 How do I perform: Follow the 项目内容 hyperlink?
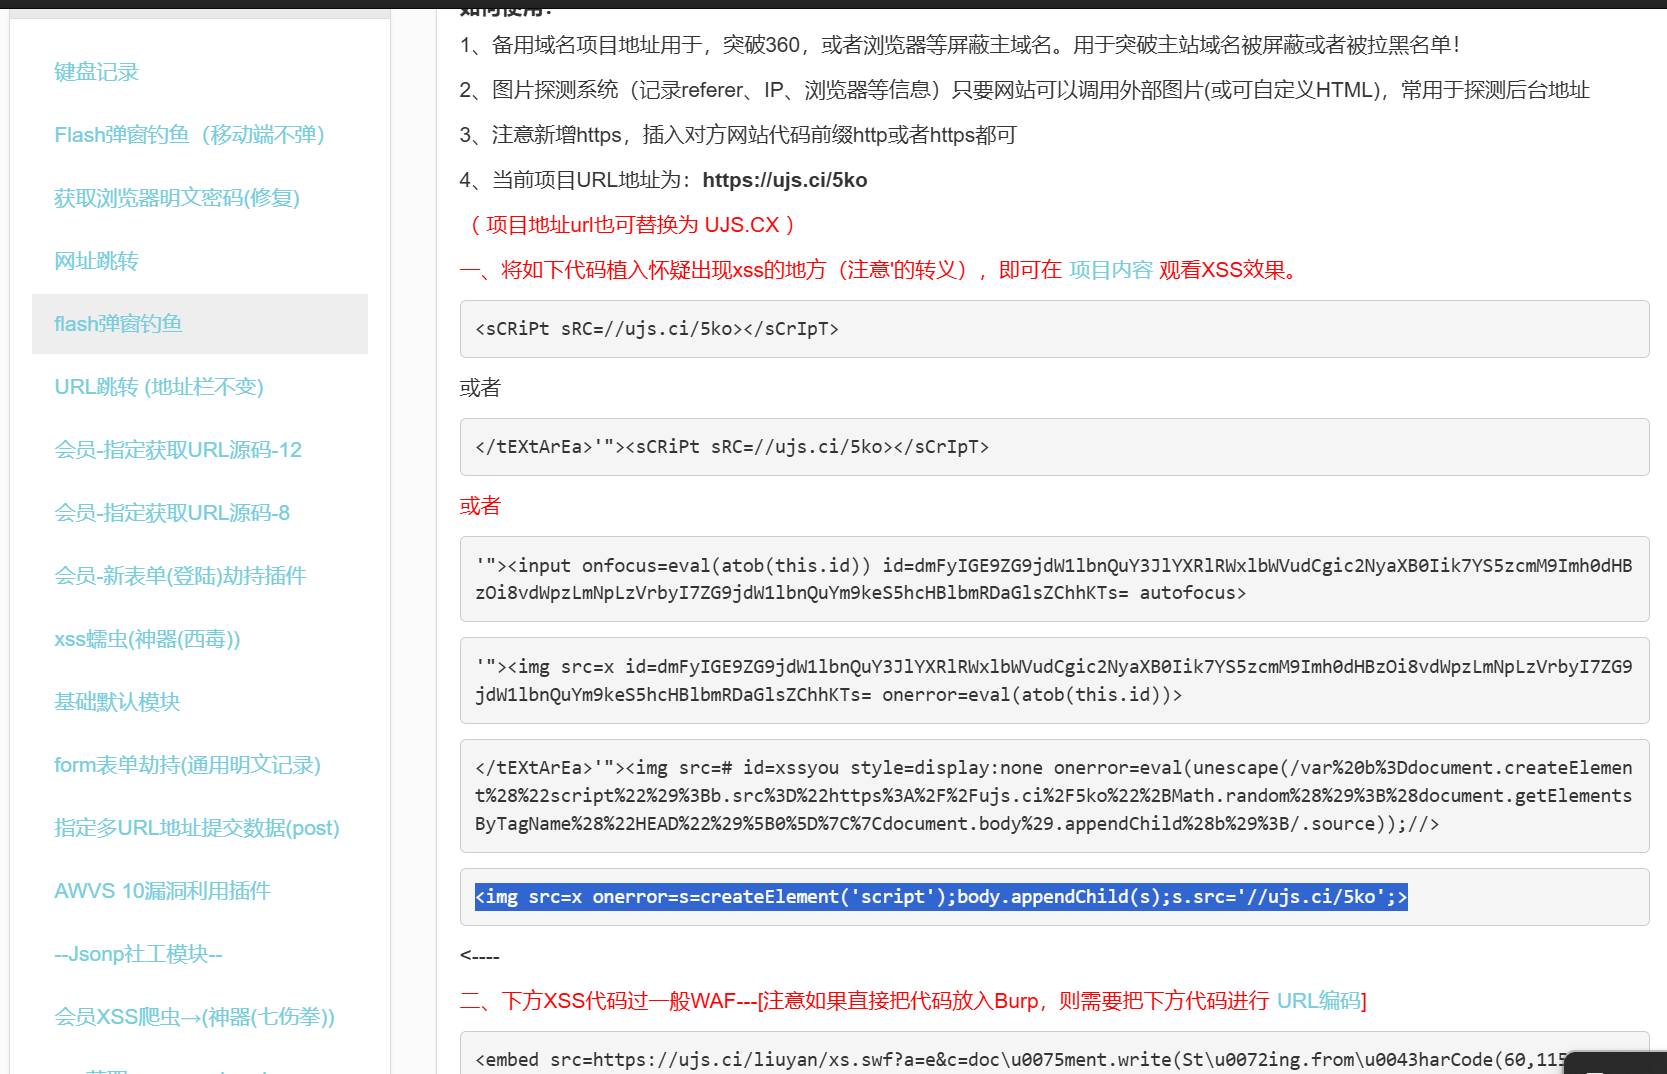(1111, 270)
